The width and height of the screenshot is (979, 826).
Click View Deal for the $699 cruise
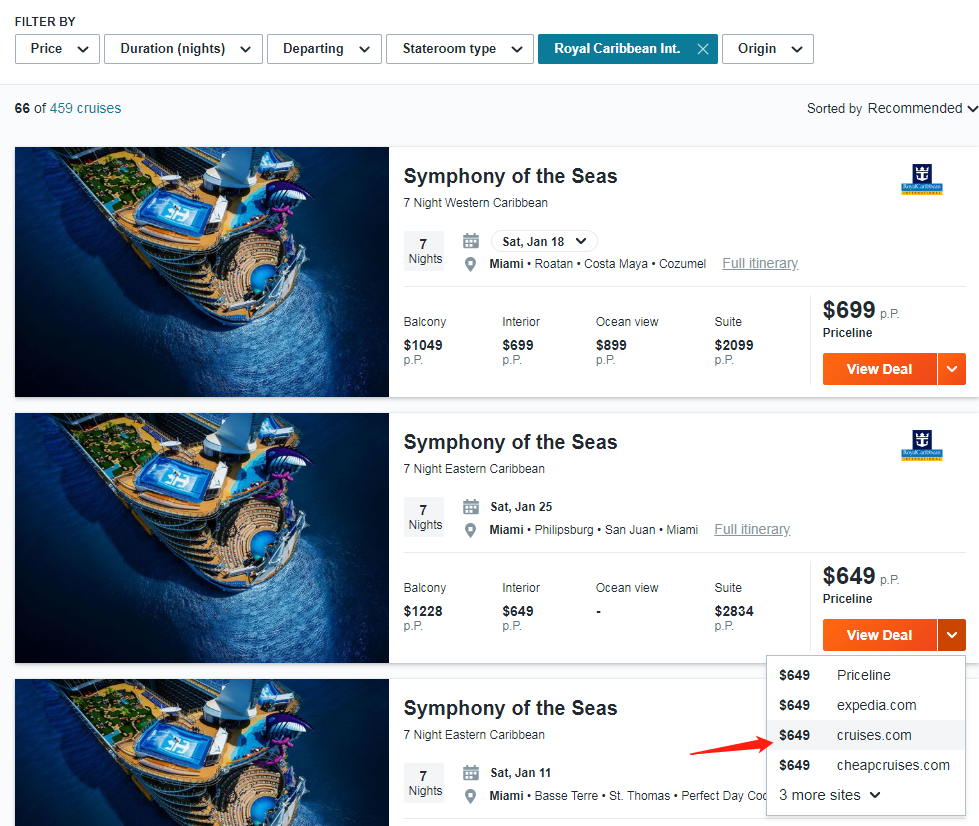pyautogui.click(x=879, y=369)
